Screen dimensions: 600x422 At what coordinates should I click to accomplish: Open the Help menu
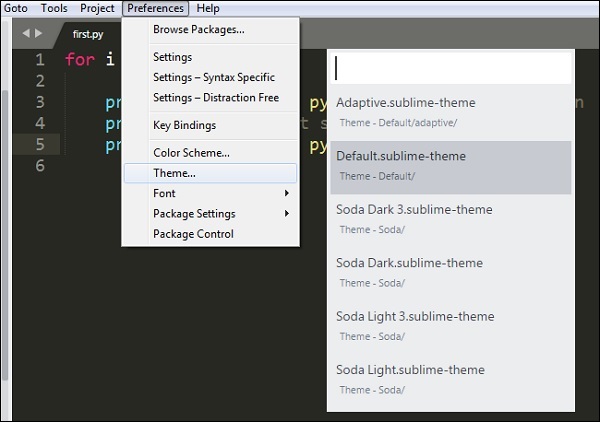[x=208, y=8]
